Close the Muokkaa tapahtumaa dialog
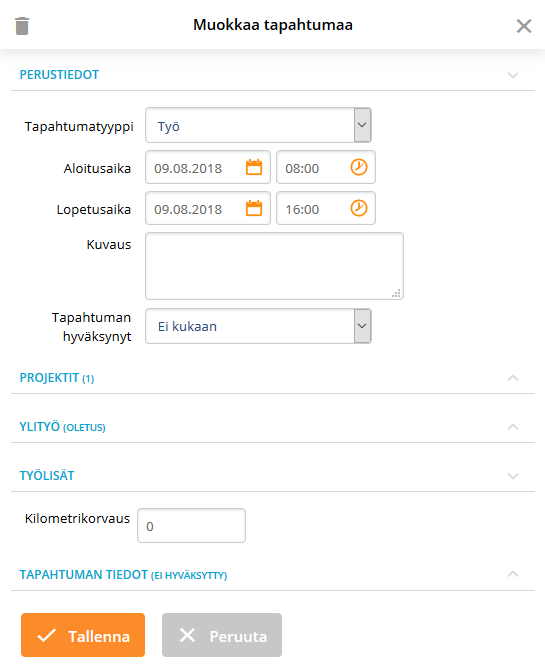This screenshot has height=669, width=545. (x=524, y=26)
